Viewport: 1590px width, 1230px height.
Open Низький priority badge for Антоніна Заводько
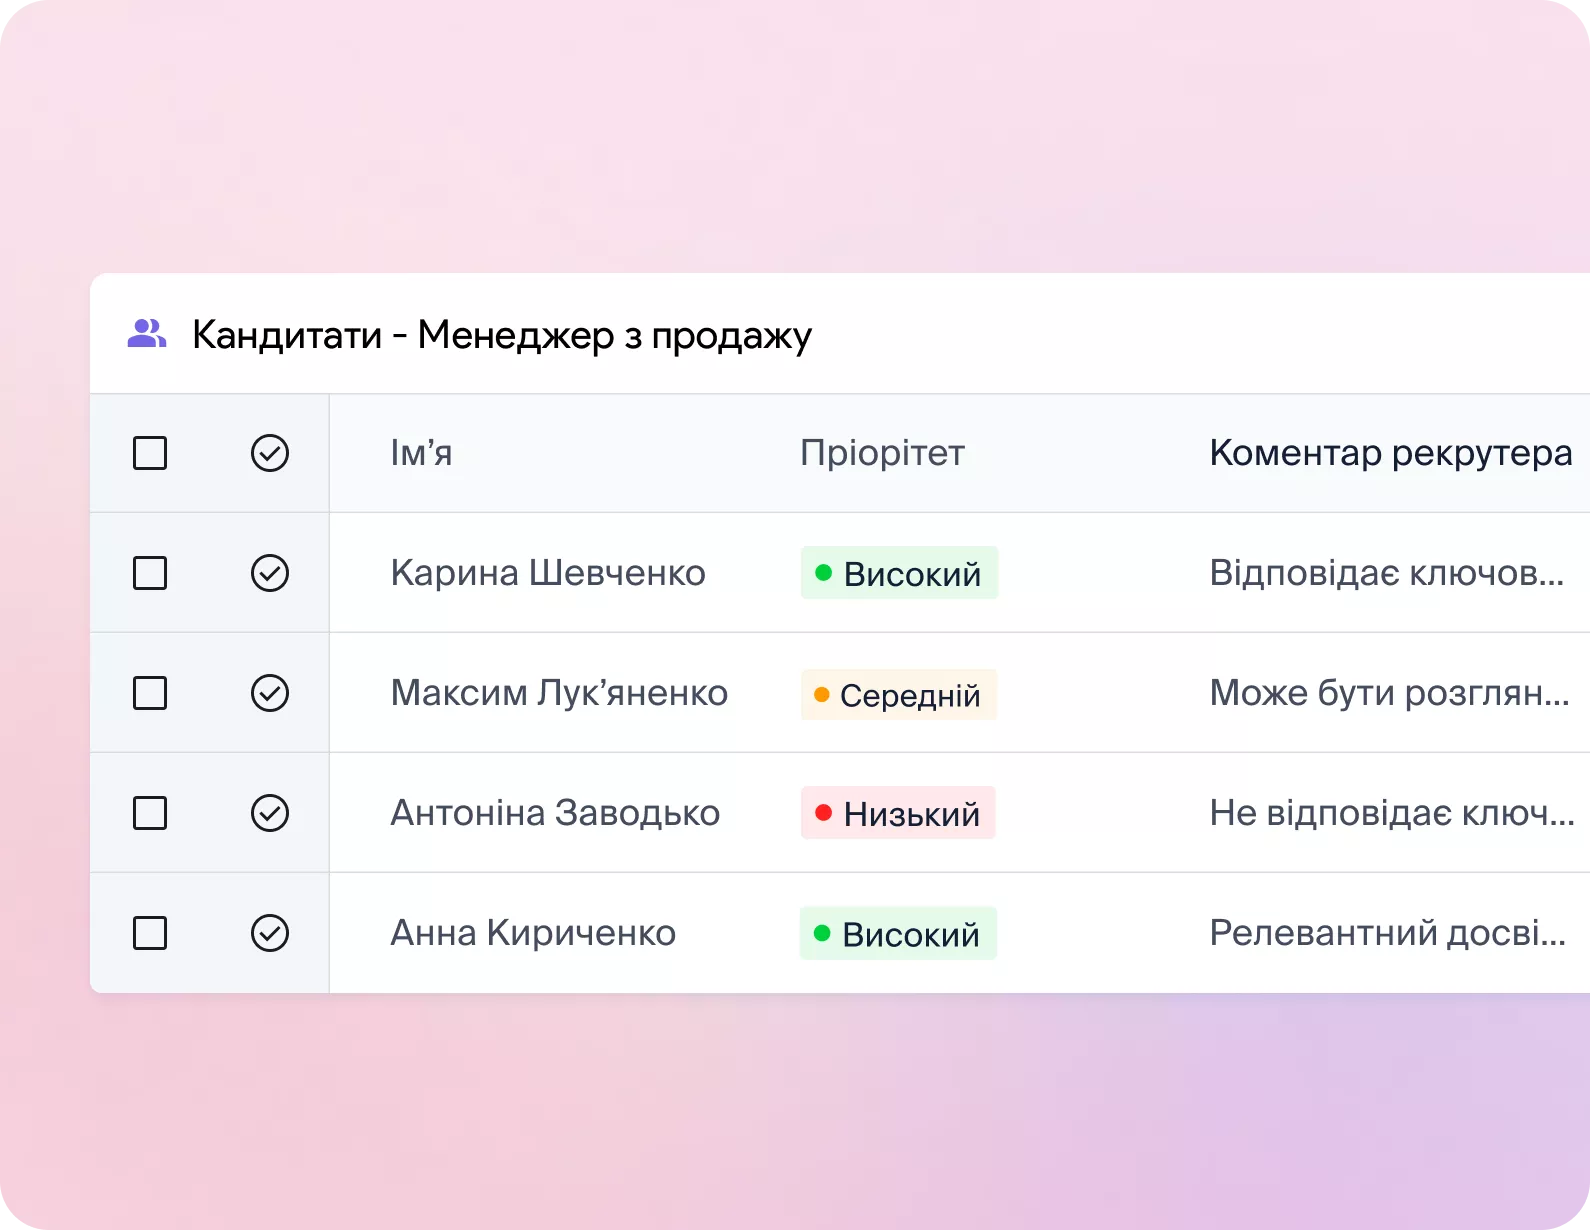898,813
